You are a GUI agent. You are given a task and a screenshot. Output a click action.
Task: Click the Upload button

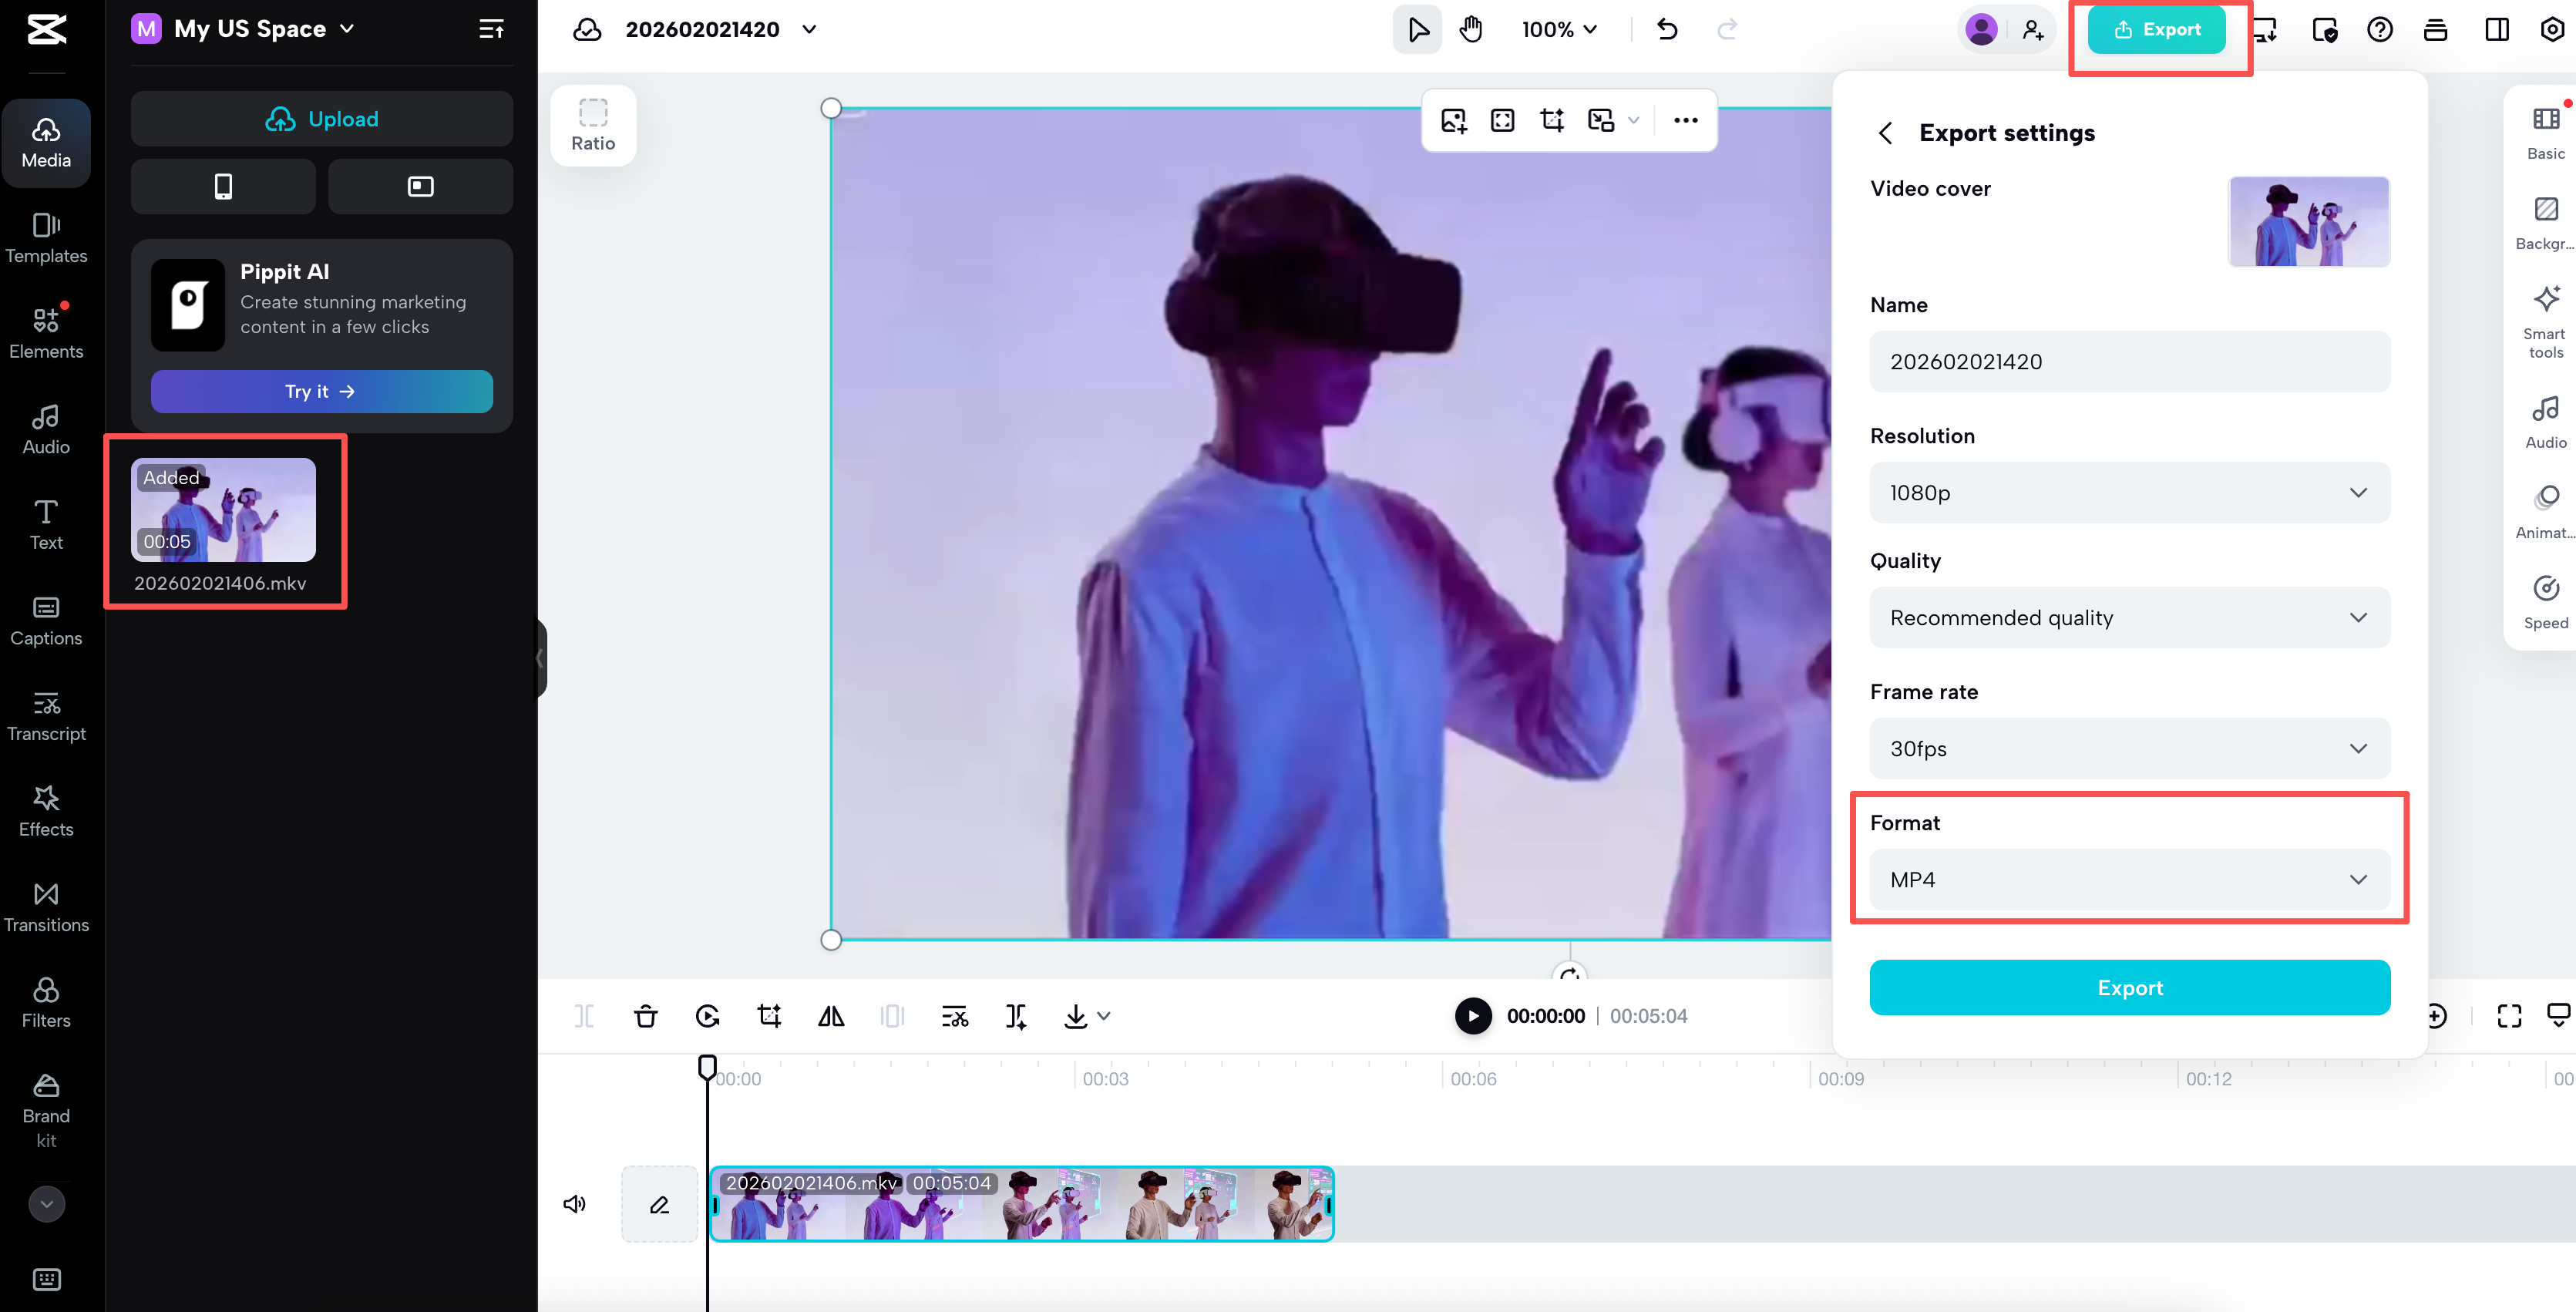pyautogui.click(x=321, y=118)
